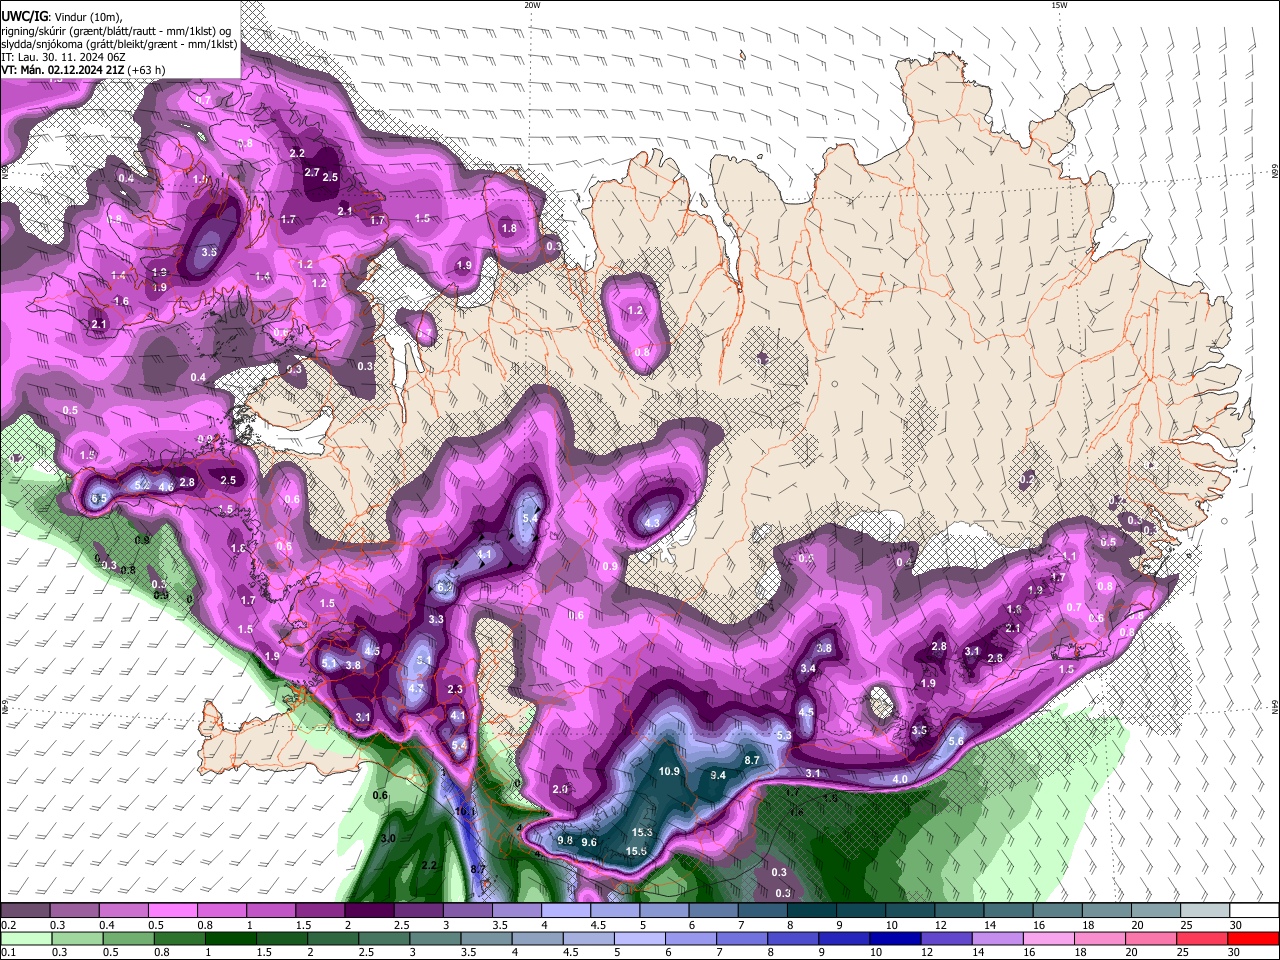Click the 9.8 value on the map
Image resolution: width=1280 pixels, height=960 pixels.
point(565,840)
